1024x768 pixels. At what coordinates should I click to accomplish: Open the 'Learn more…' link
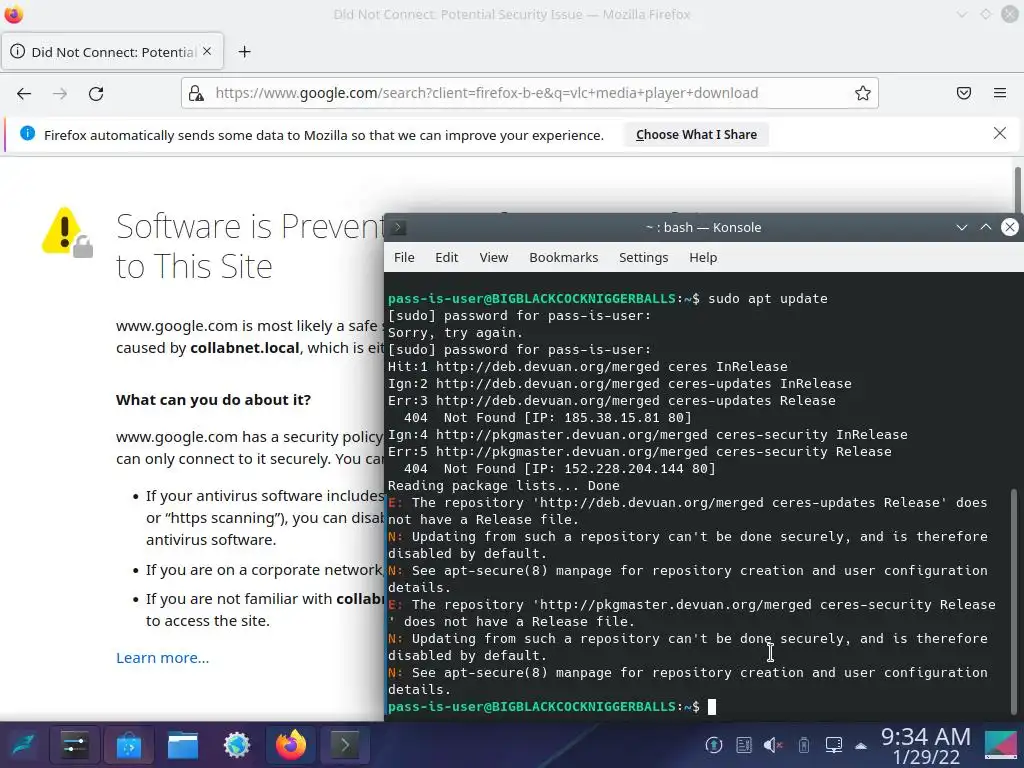tap(163, 658)
